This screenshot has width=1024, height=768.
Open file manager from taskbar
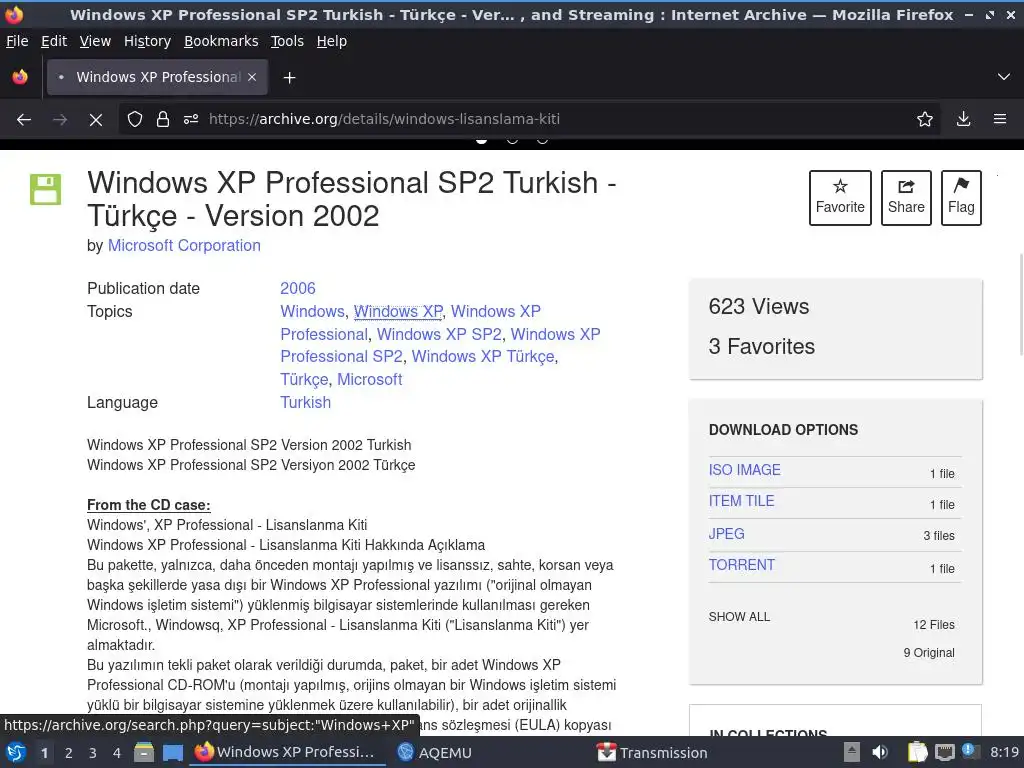144,752
